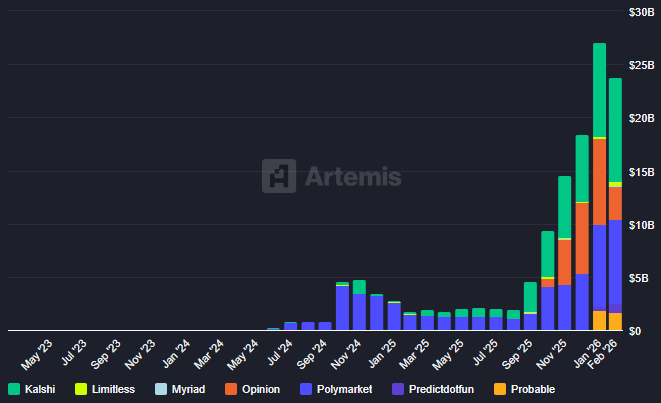Click the Nov '24 x-axis label
Viewport: 661px width, 403px height.
[x=346, y=355]
